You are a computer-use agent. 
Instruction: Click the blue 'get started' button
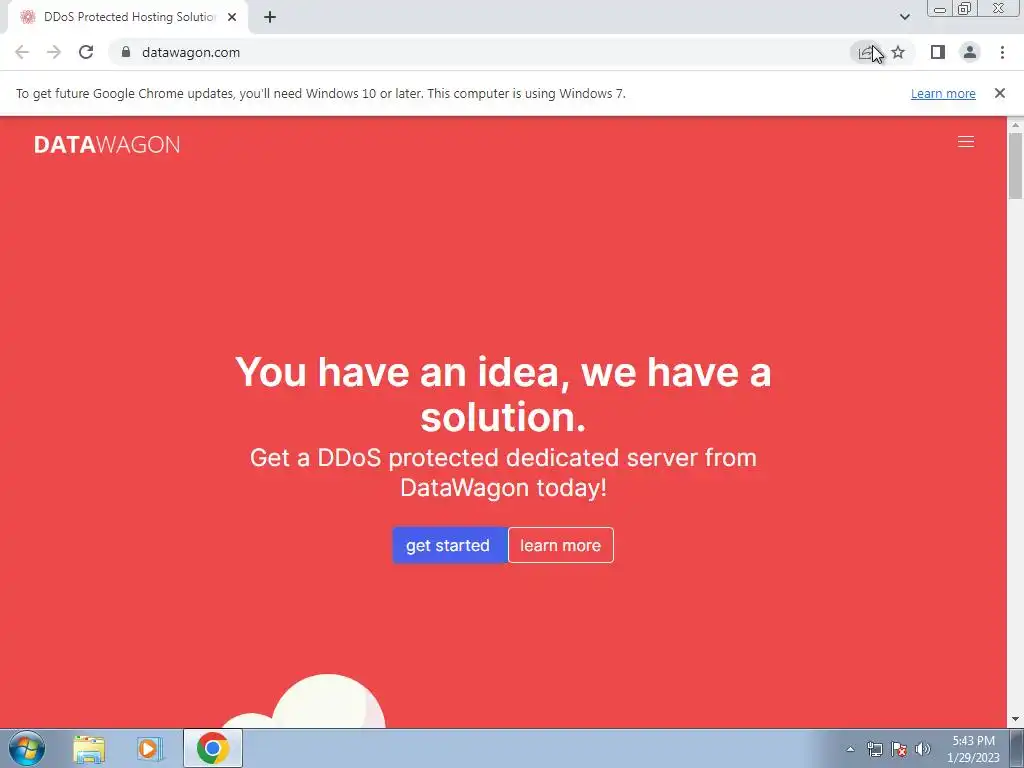tap(449, 545)
